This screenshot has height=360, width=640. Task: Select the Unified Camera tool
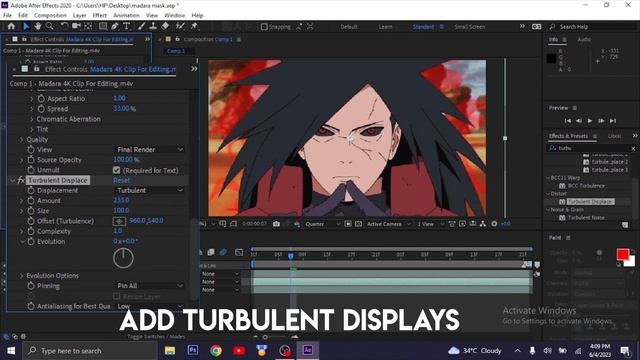pyautogui.click(x=76, y=26)
